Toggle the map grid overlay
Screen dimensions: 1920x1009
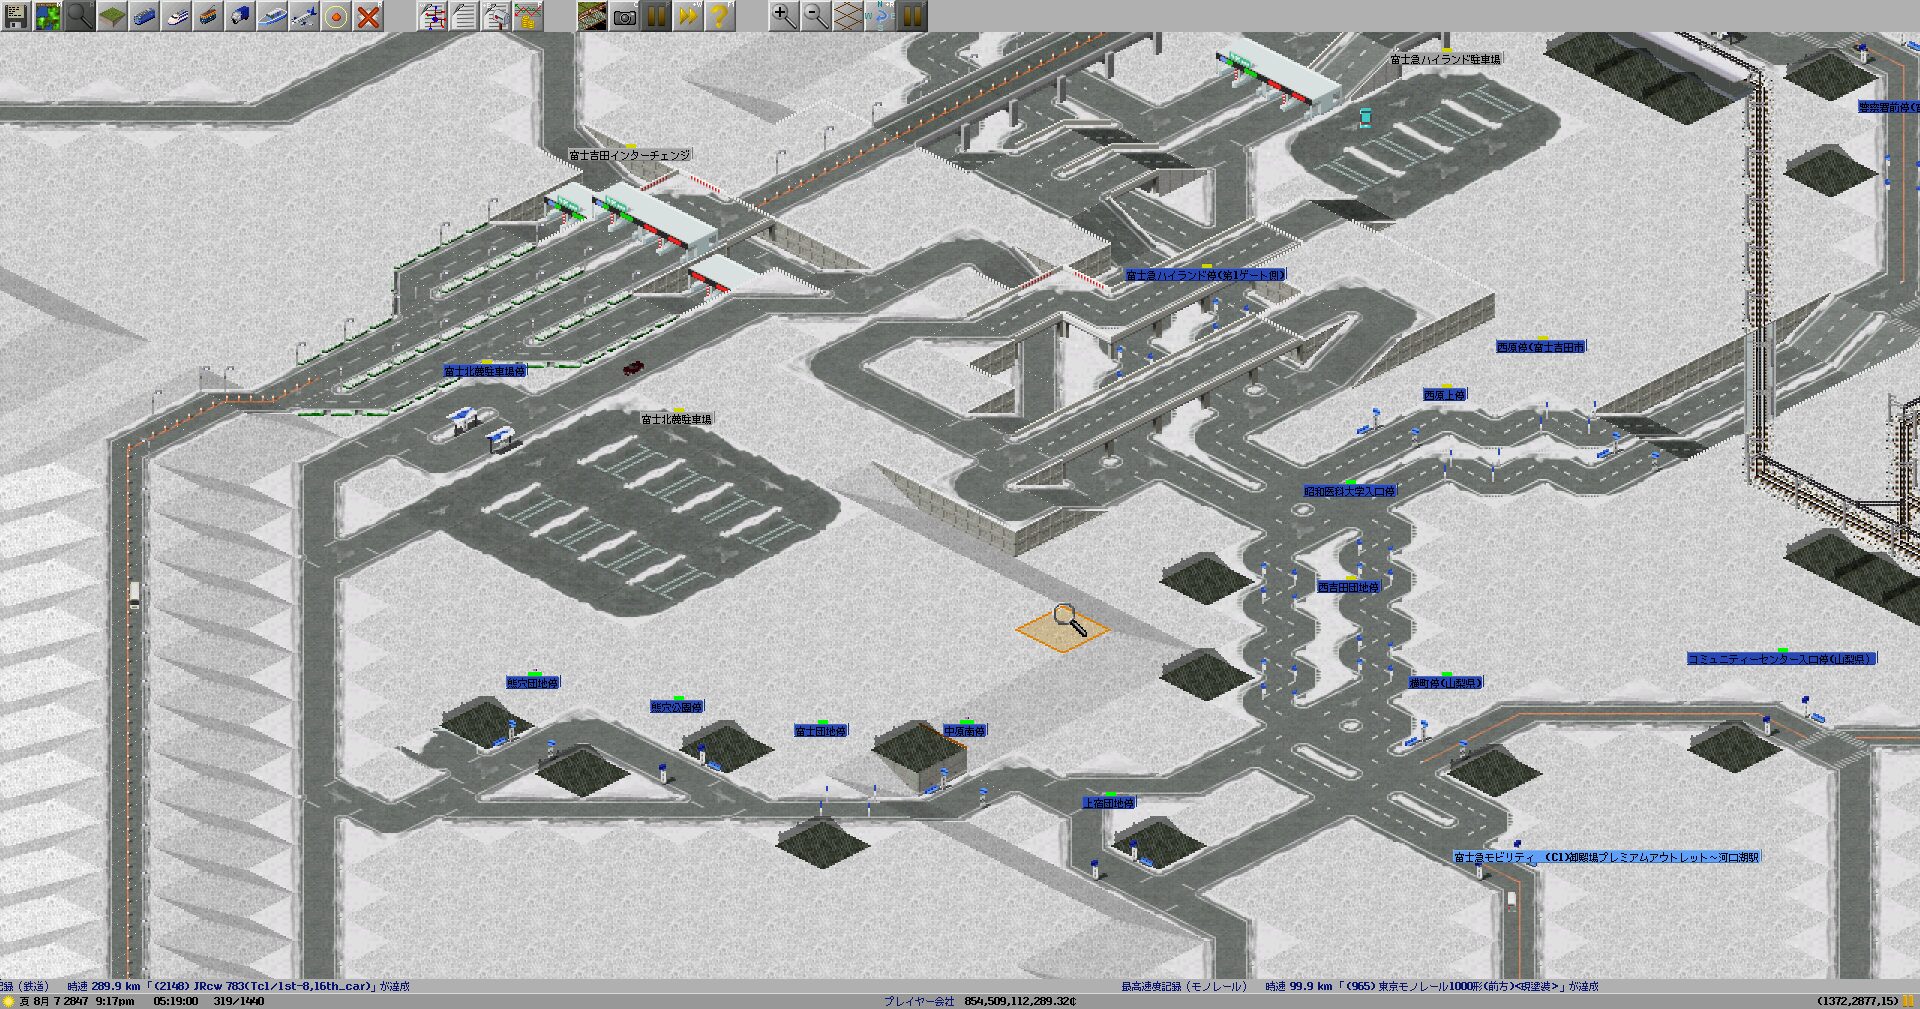coord(848,15)
